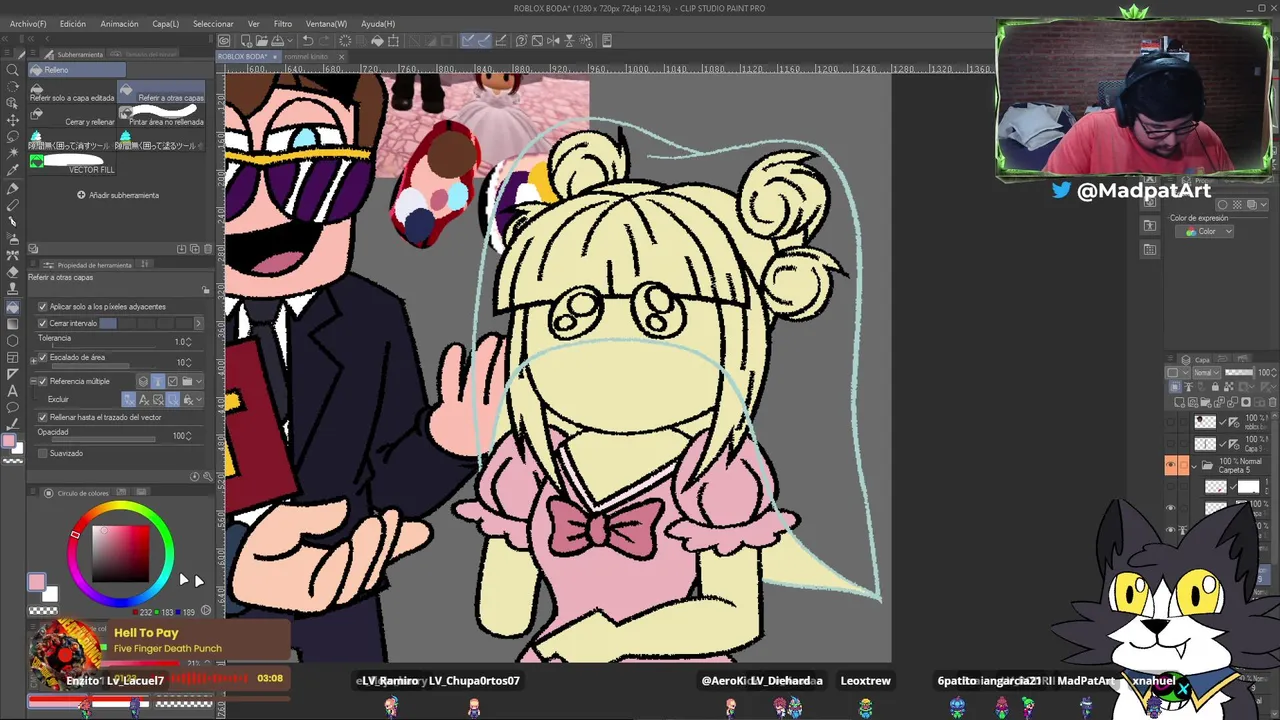The height and width of the screenshot is (720, 1280).
Task: Click the Fill bucket icon in command bar
Action: [x=377, y=41]
